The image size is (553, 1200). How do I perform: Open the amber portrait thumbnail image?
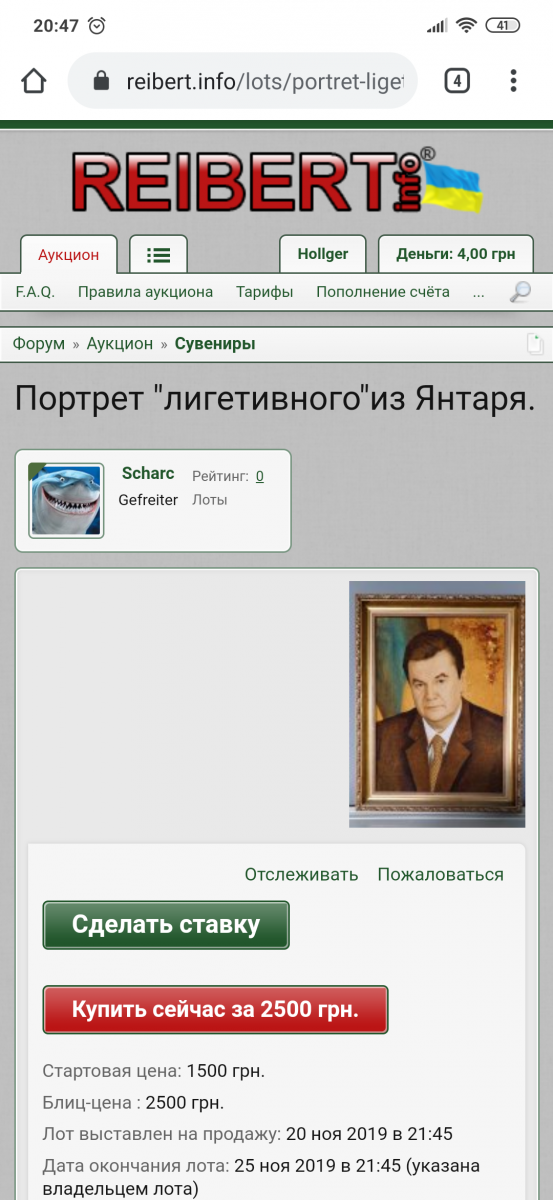(437, 704)
